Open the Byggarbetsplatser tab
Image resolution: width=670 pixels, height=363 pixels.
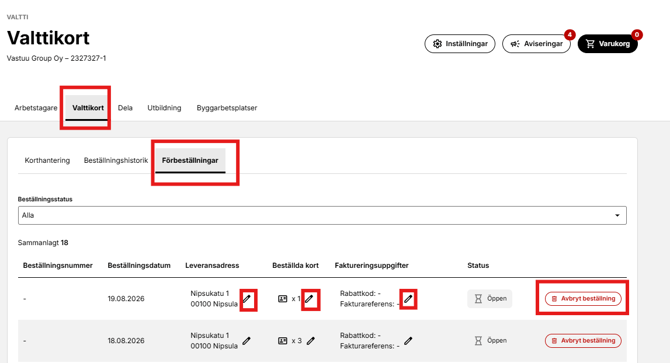(x=226, y=108)
